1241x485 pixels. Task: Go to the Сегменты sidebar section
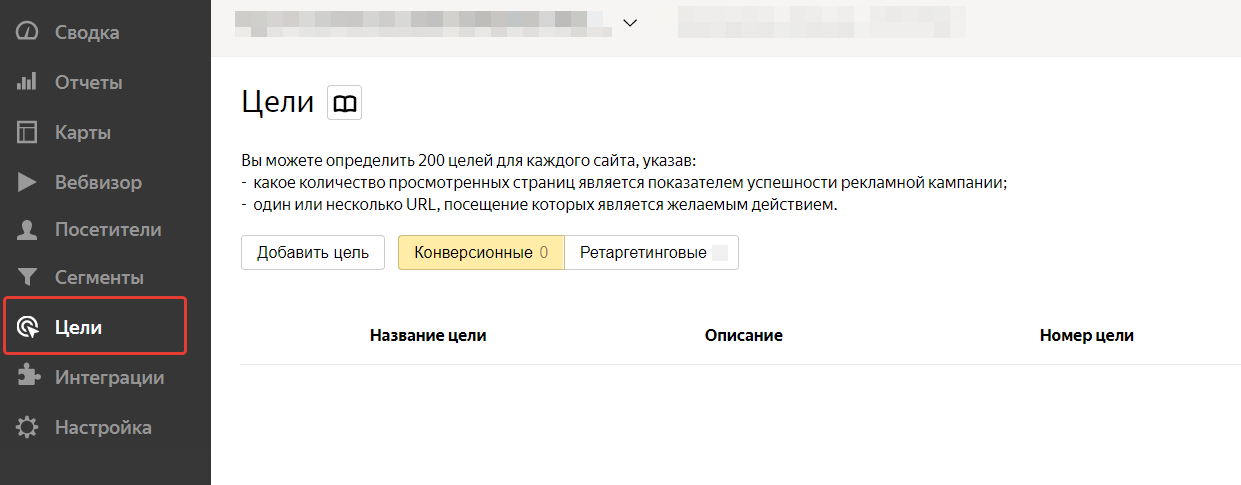[x=99, y=277]
